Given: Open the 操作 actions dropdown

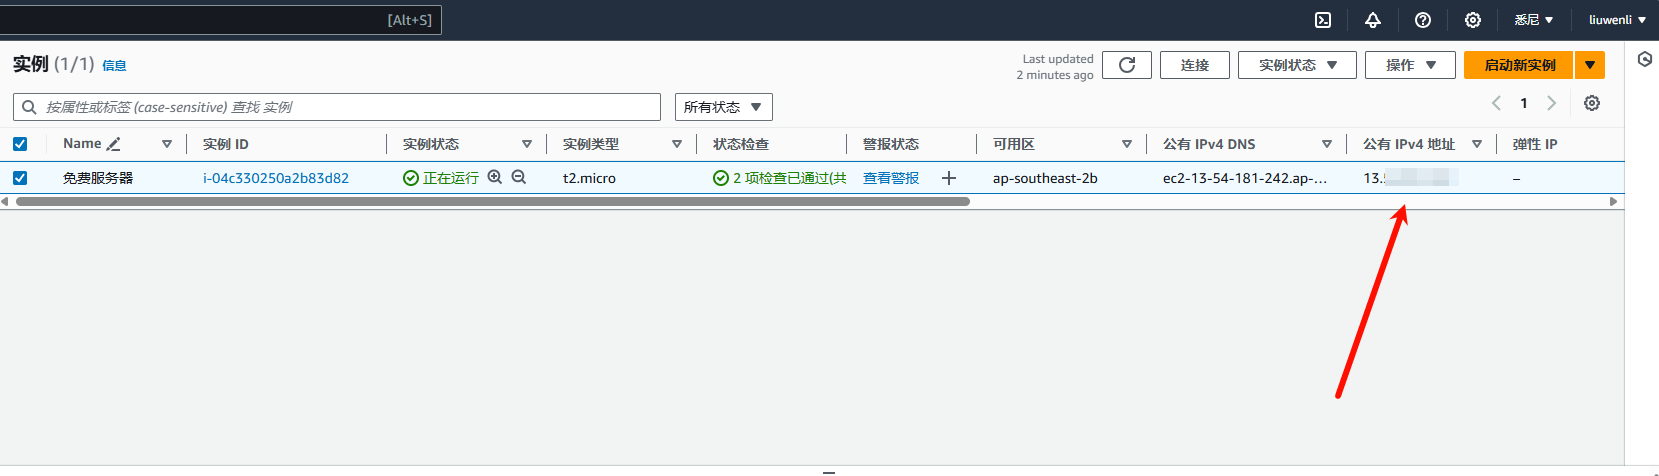Looking at the screenshot, I should coord(1410,65).
